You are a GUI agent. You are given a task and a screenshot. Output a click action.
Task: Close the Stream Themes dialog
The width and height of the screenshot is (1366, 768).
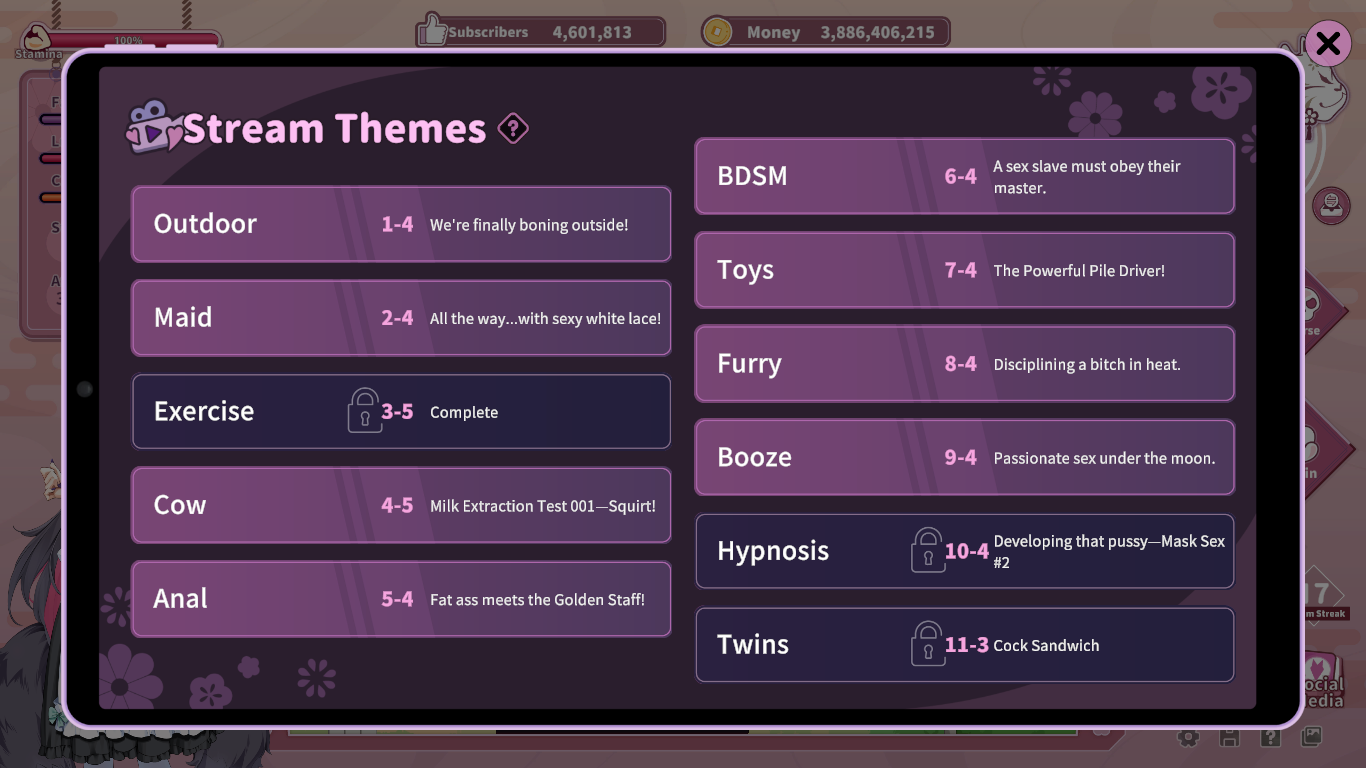click(x=1328, y=44)
